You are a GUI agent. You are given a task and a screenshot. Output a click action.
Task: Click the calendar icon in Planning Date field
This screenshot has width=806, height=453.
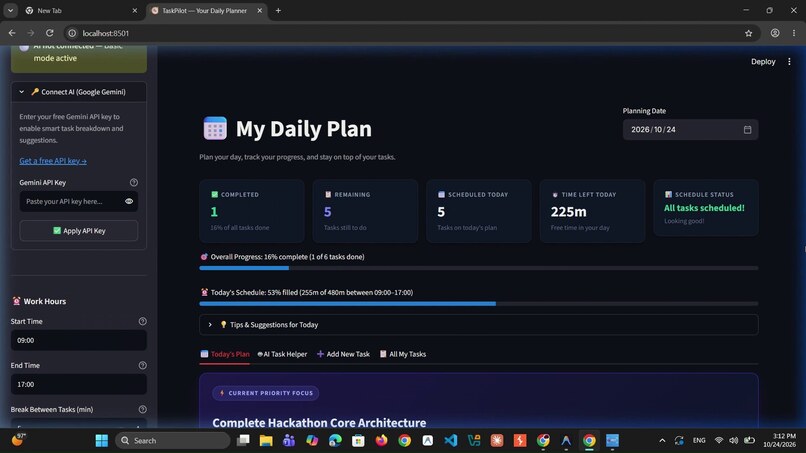coord(747,130)
